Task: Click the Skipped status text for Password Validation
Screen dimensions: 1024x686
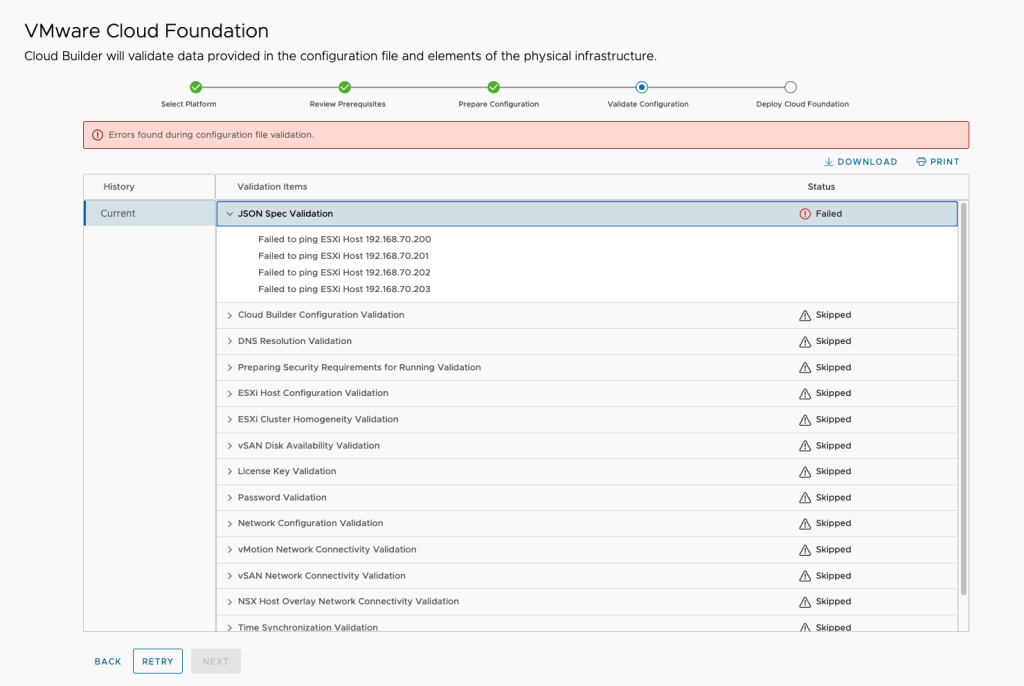Action: point(833,497)
